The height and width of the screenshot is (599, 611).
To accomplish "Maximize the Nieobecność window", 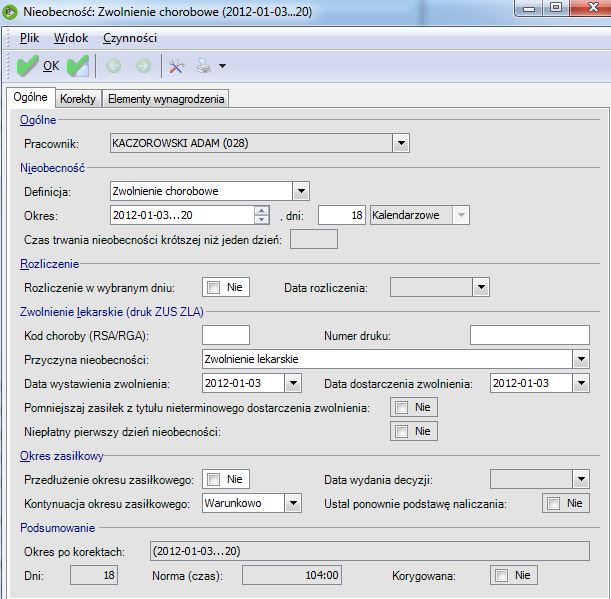I will (556, 7).
